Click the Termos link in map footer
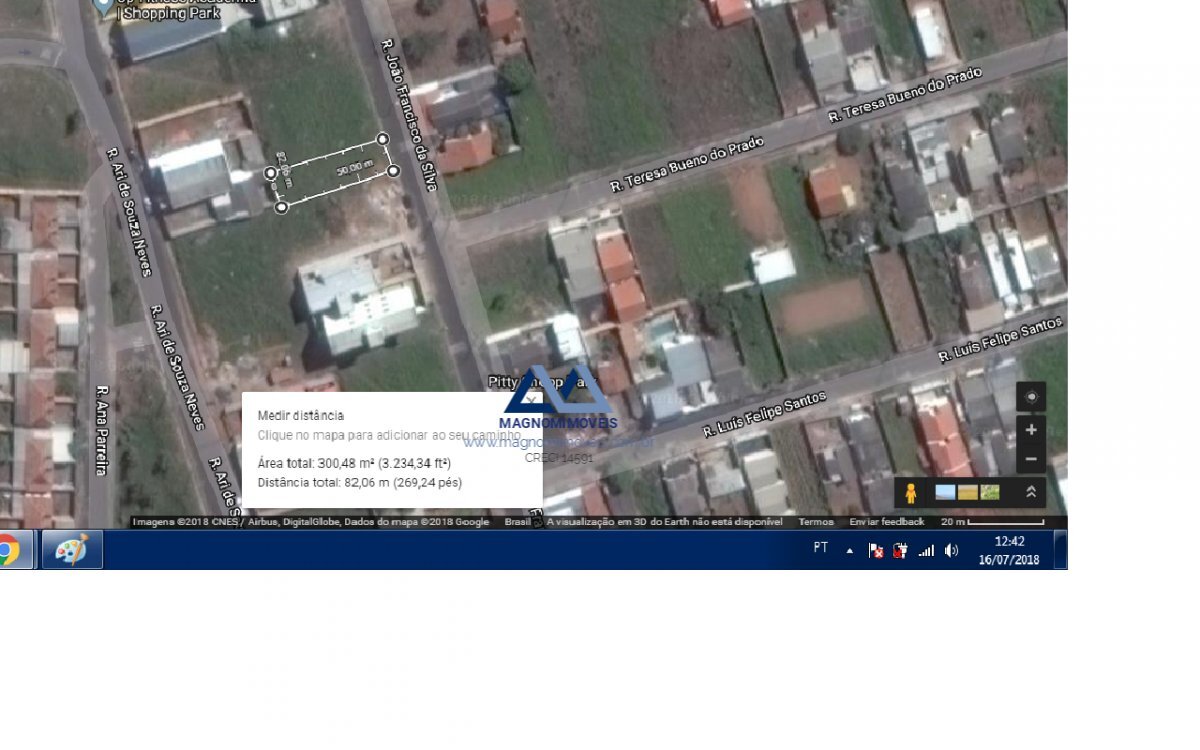 tap(815, 522)
